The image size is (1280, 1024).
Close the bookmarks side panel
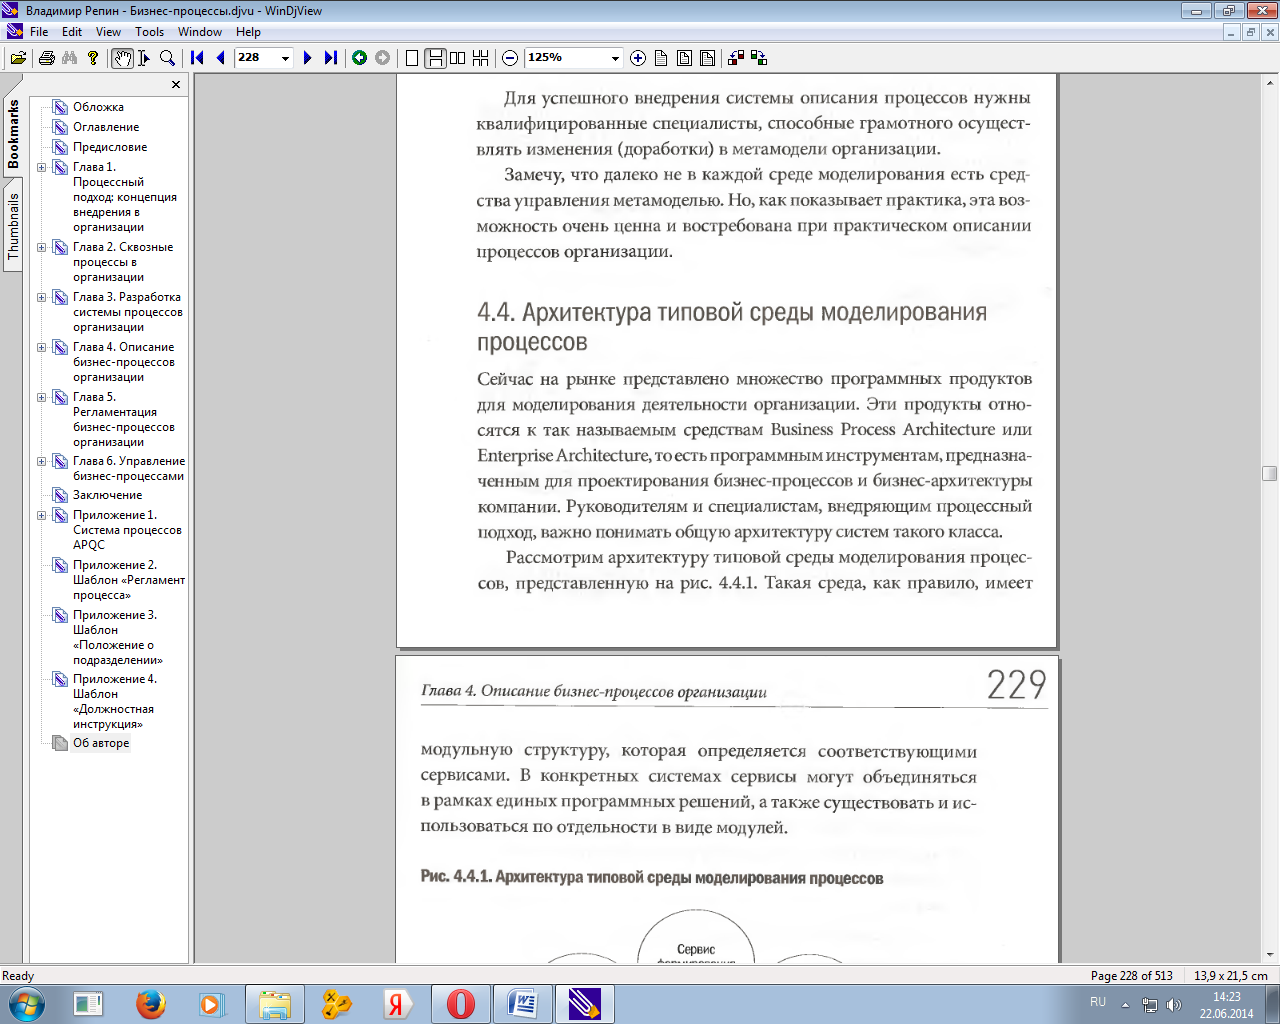click(176, 85)
